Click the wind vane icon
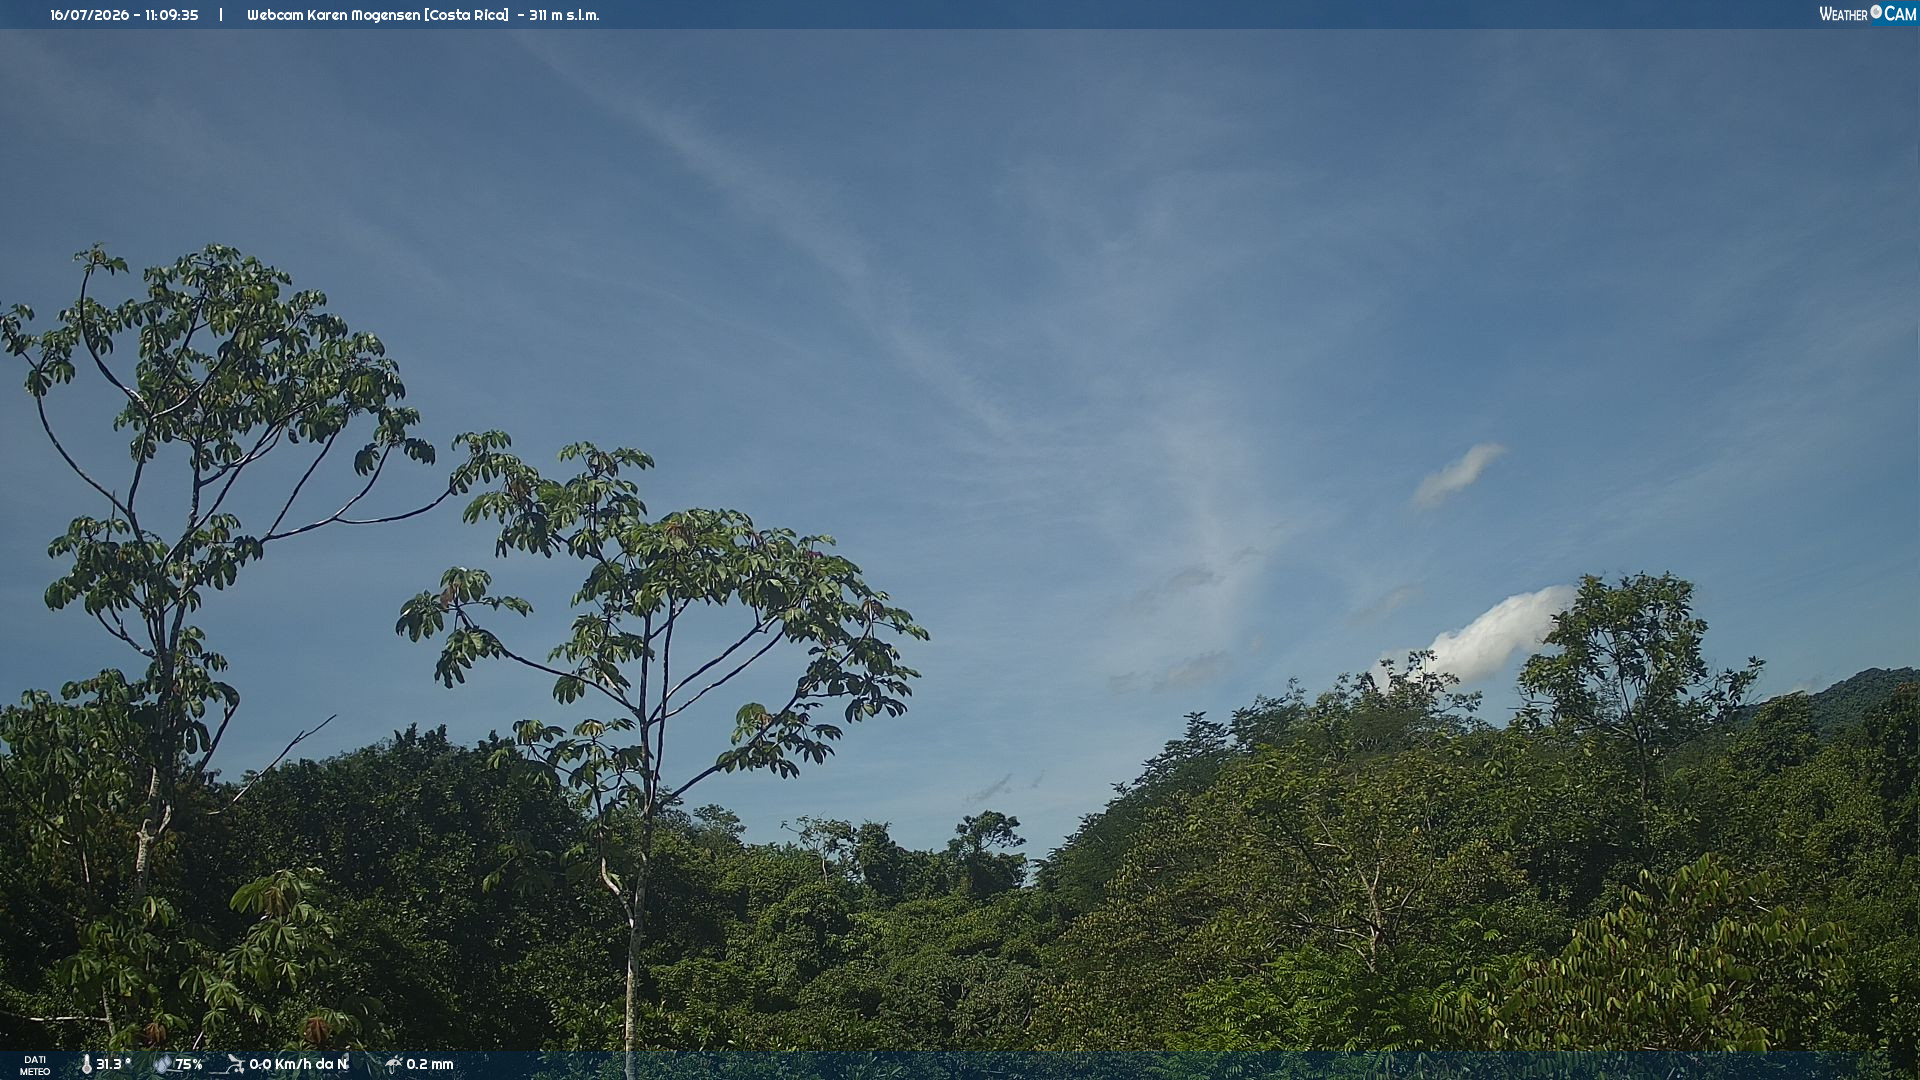The image size is (1920, 1080). [x=235, y=1065]
